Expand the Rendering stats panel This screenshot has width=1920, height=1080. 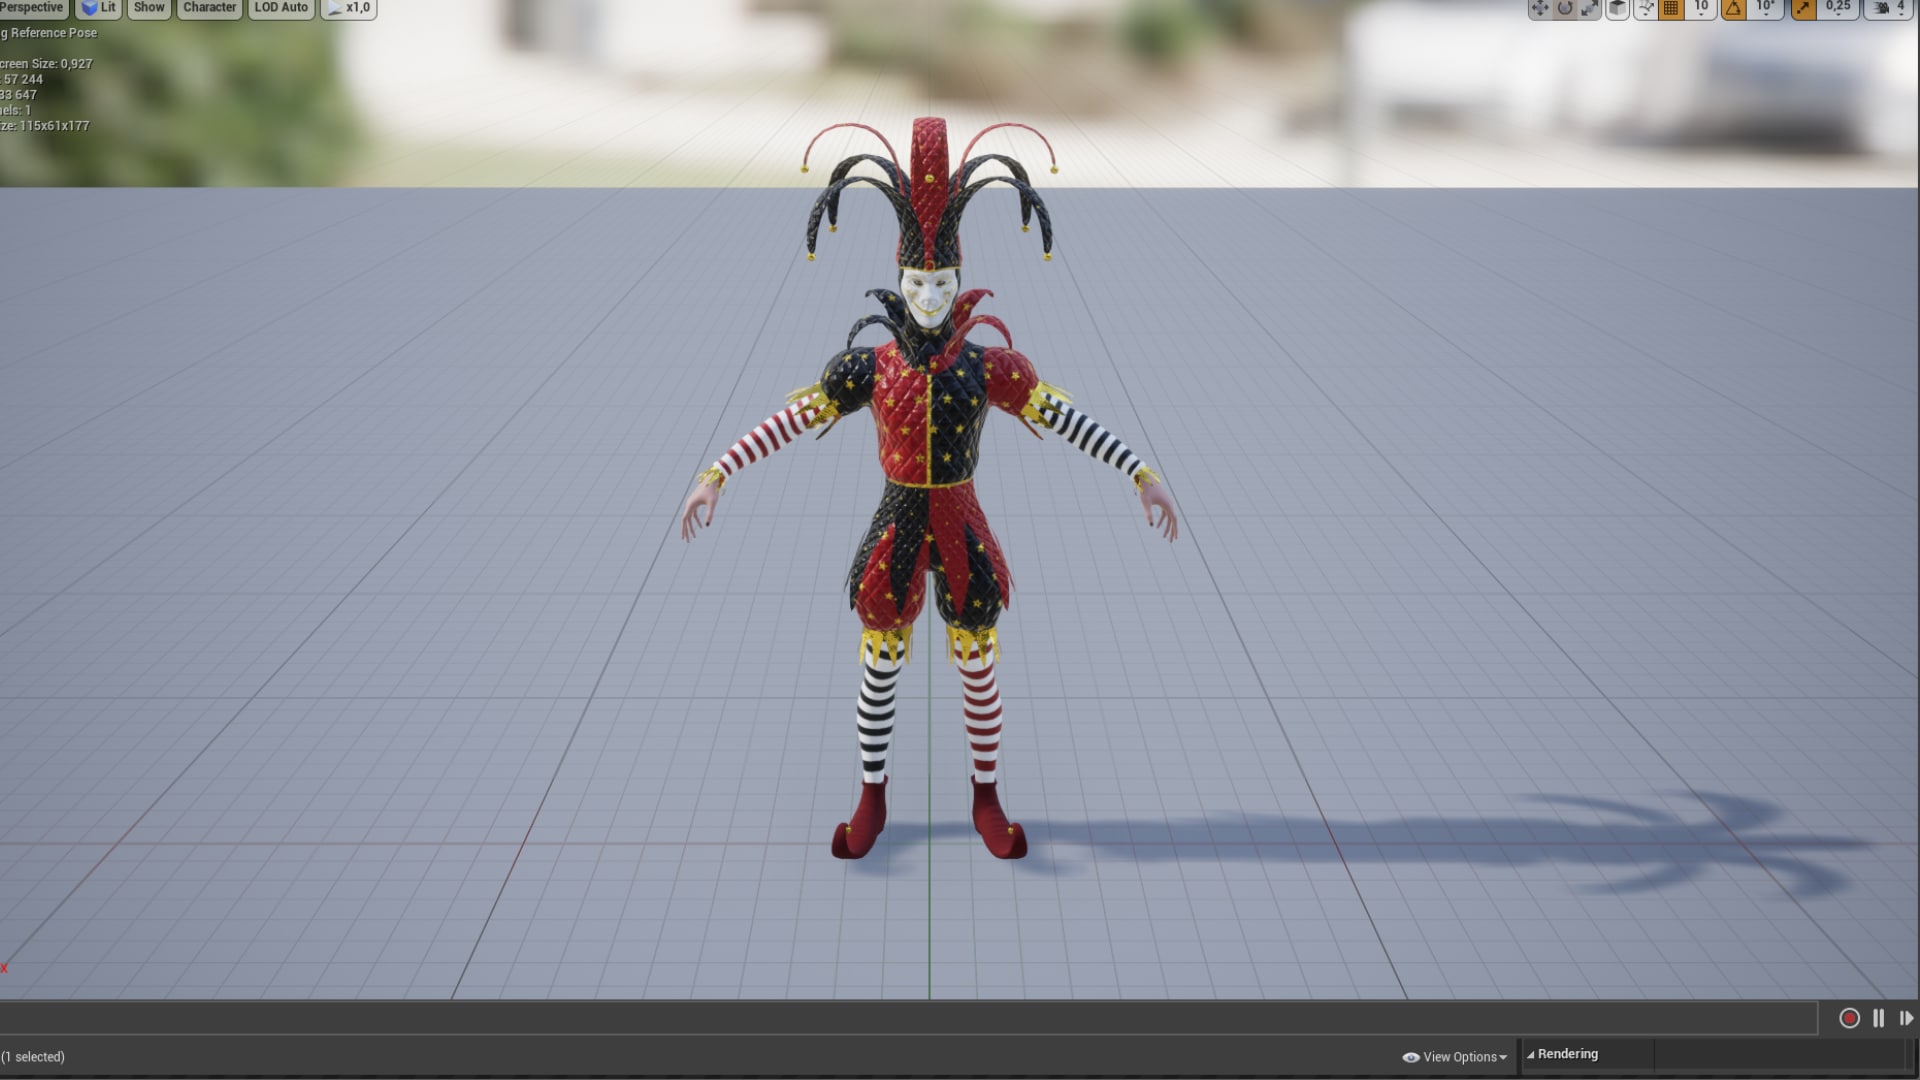point(1565,1053)
